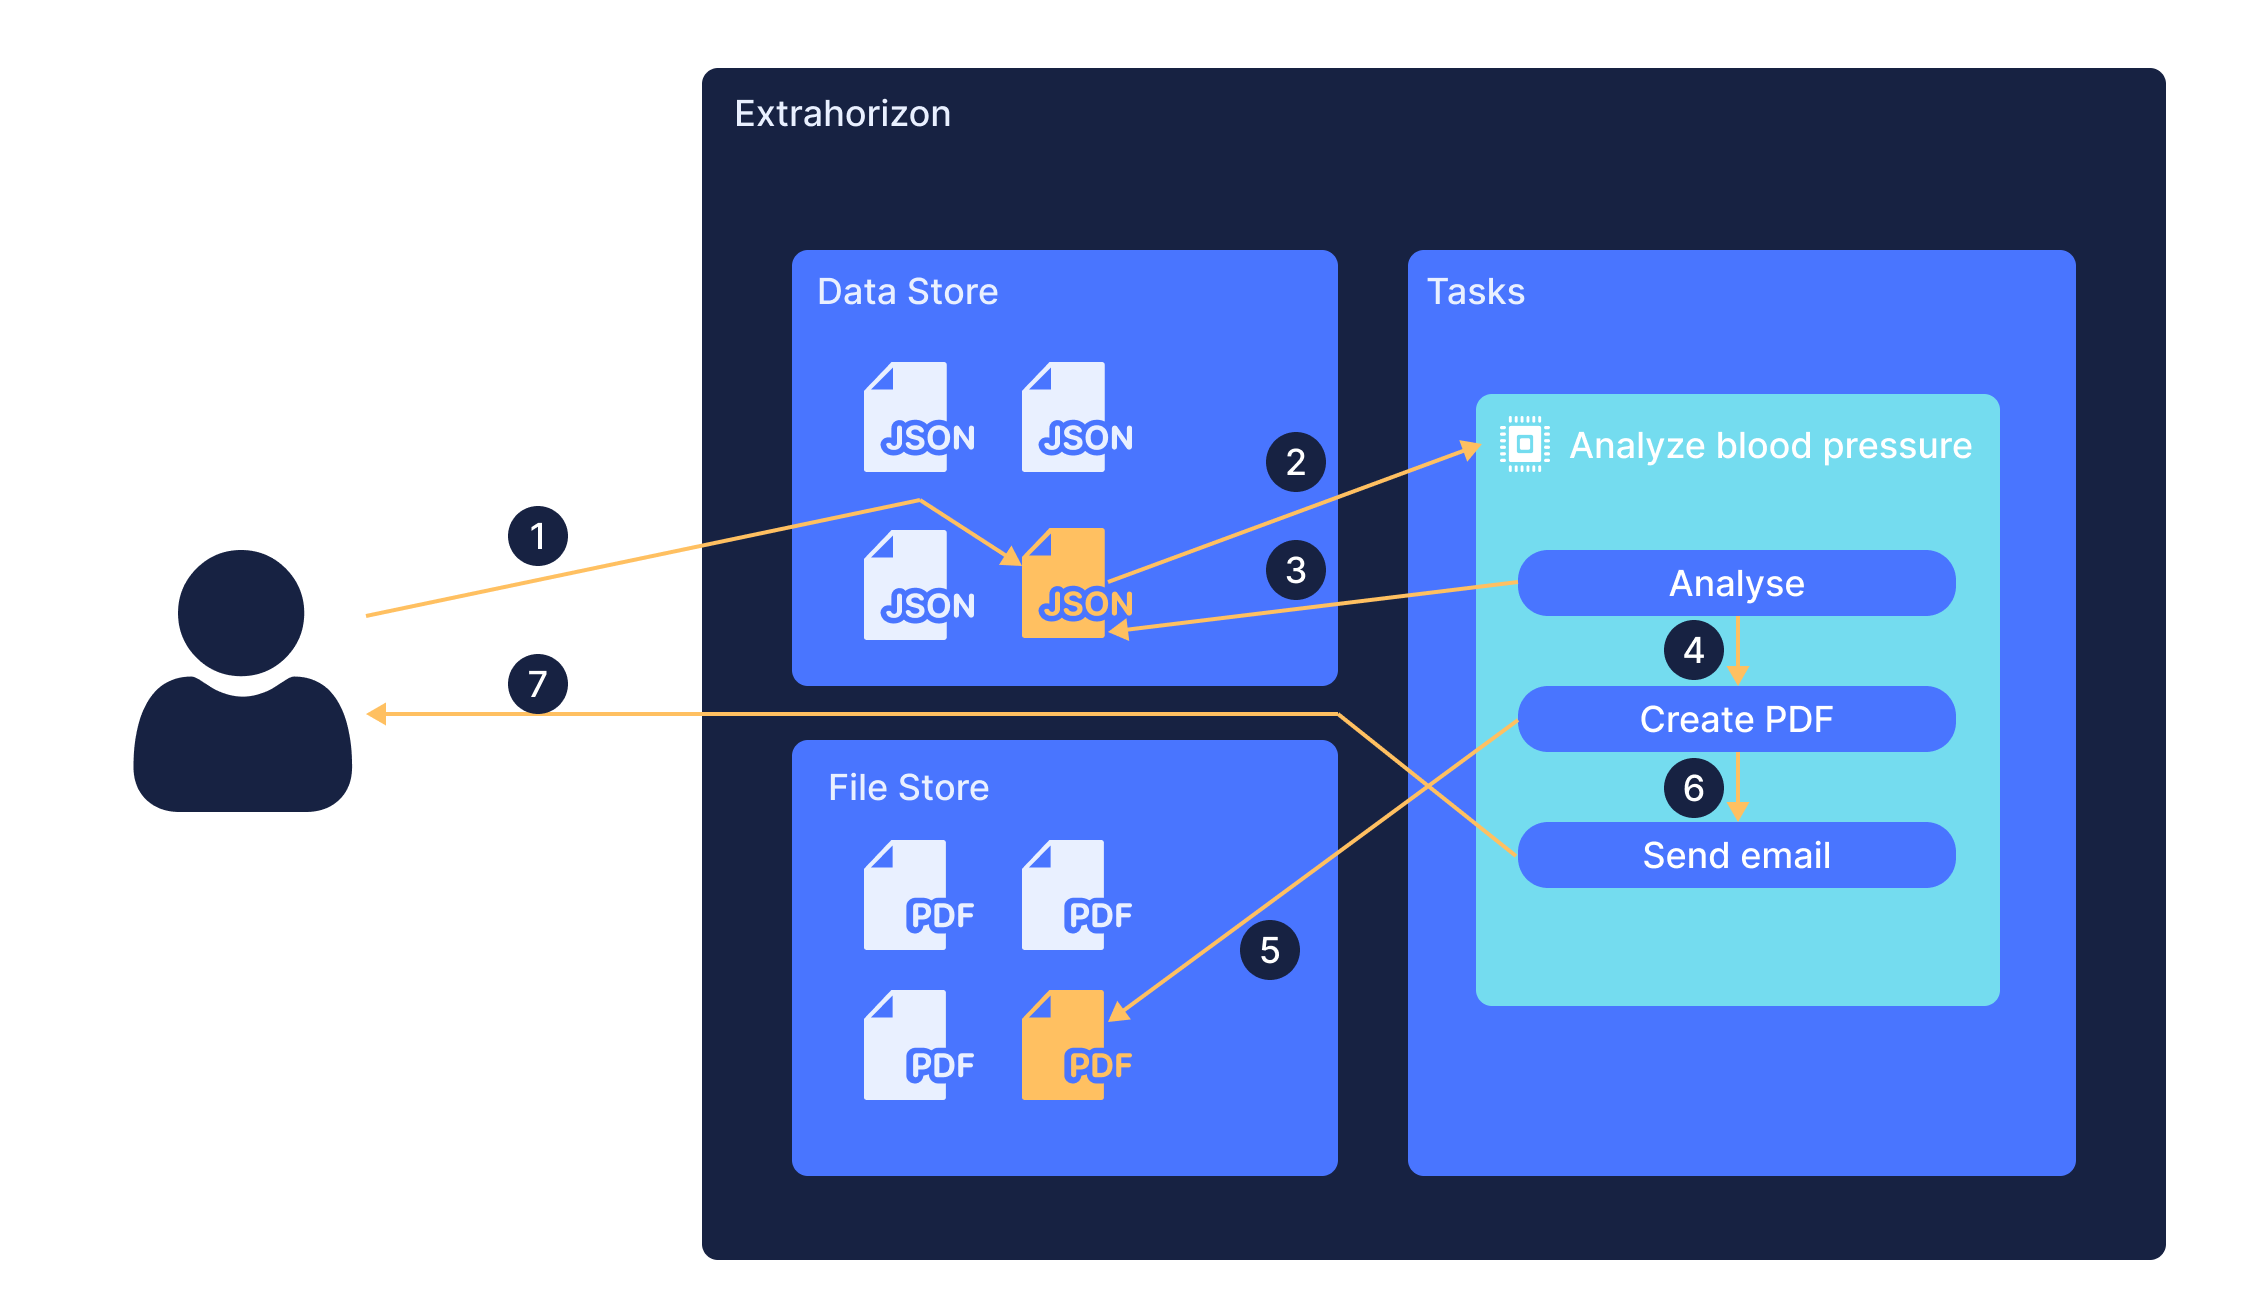Click step marker number 2
Screen dimensions: 2260x1300
click(x=1295, y=462)
